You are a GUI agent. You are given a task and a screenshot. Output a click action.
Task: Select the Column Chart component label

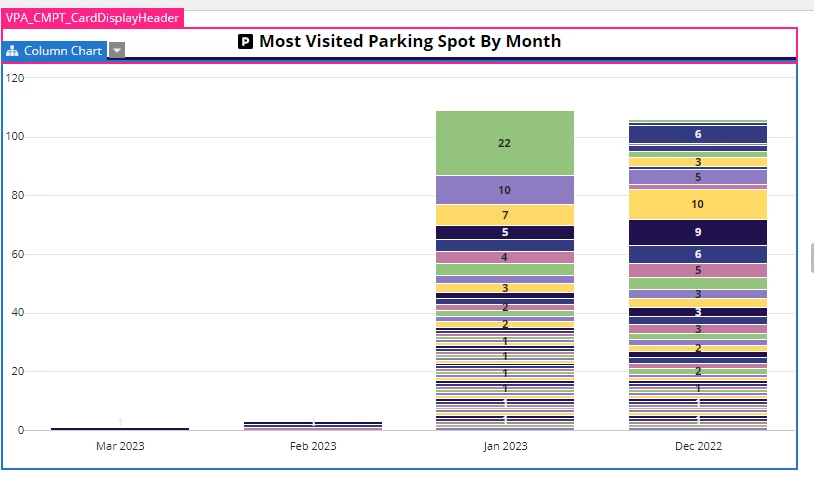tap(55, 50)
